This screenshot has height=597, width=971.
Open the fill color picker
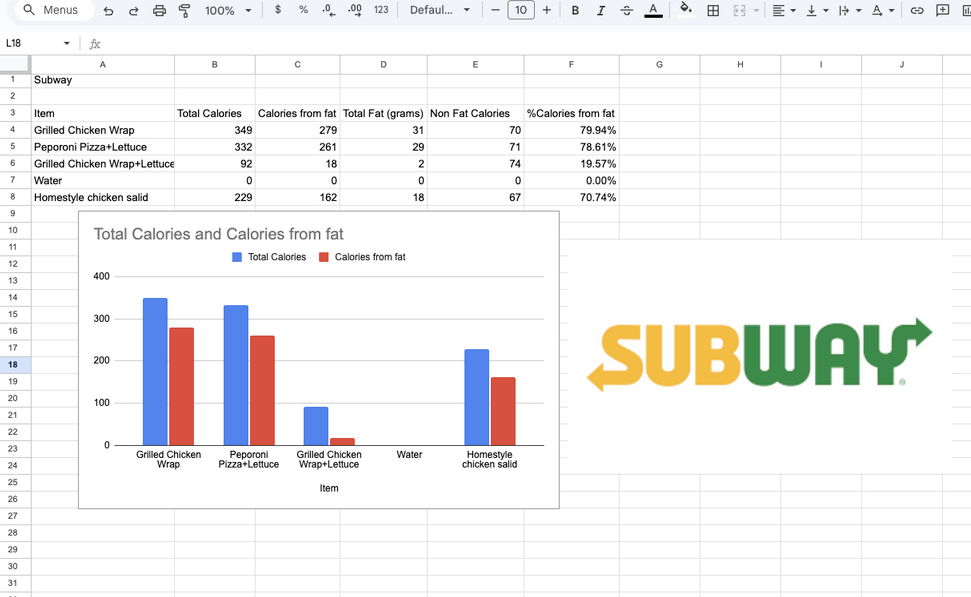click(x=685, y=10)
